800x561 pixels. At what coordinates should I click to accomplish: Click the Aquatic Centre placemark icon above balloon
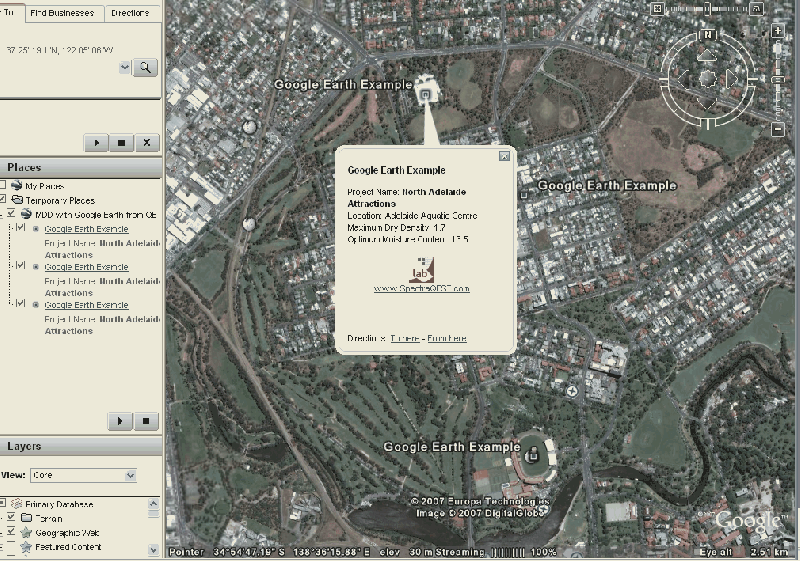pos(425,94)
